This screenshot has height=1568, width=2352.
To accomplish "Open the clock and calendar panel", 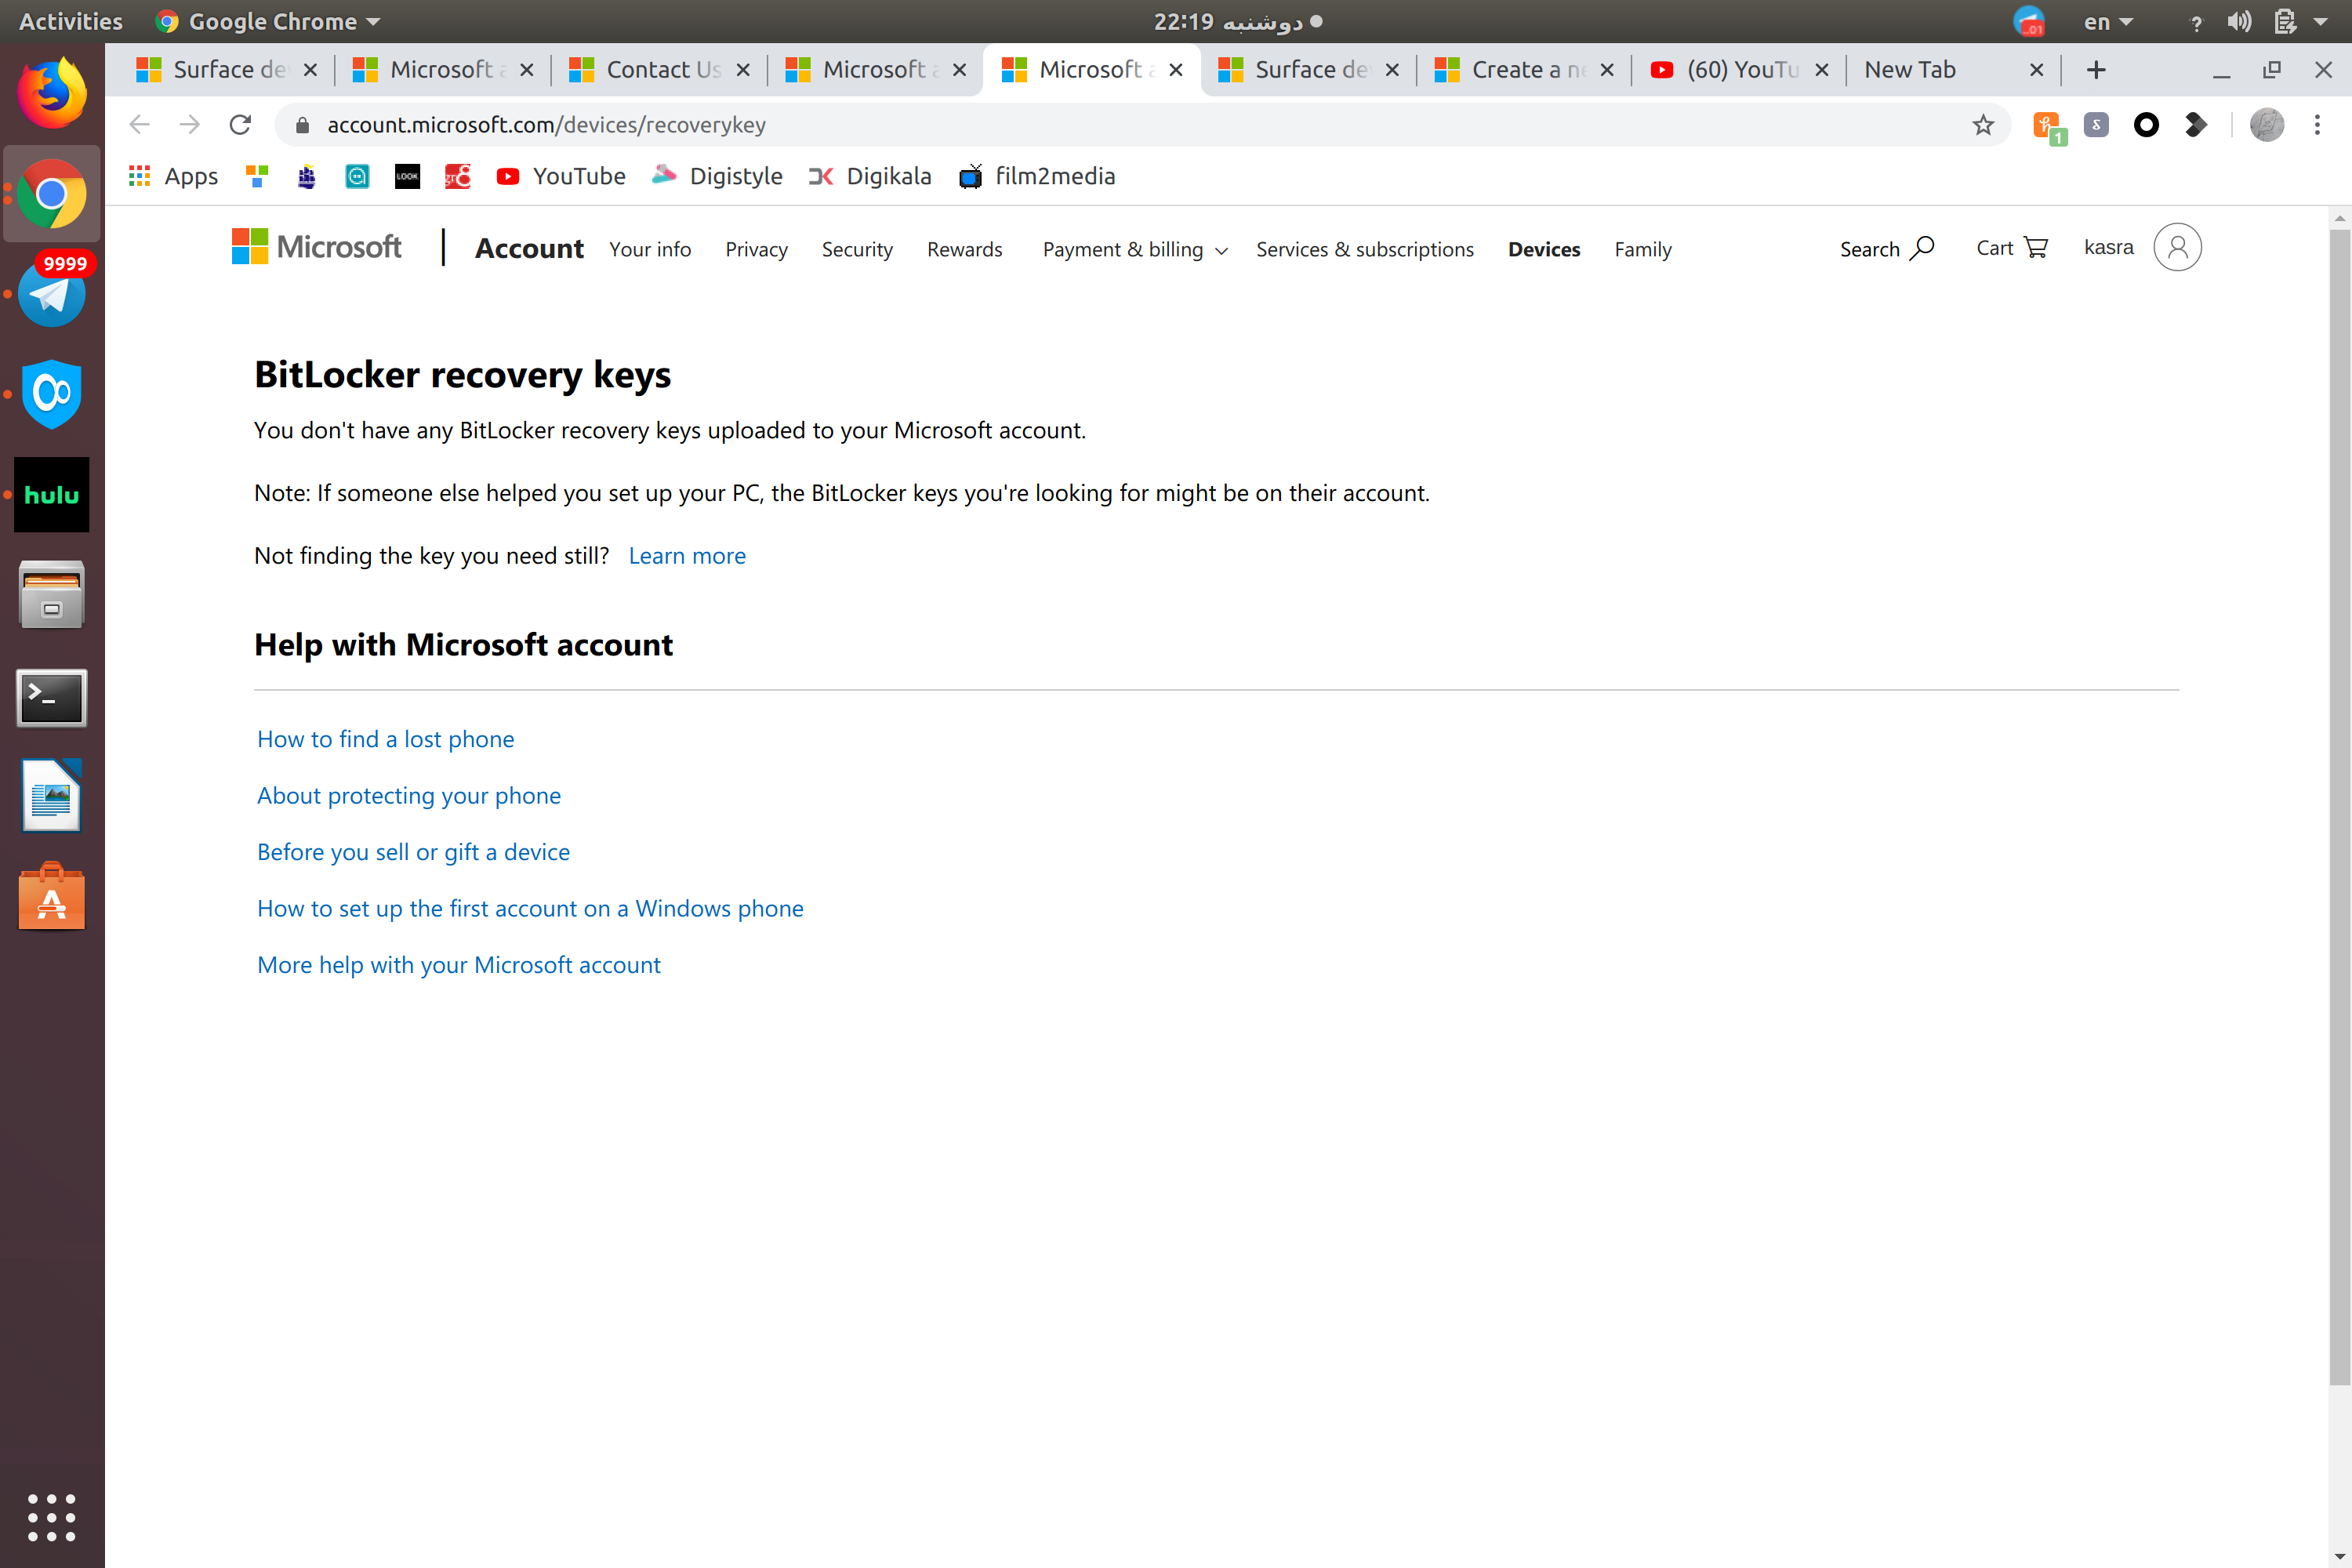I will [1238, 21].
